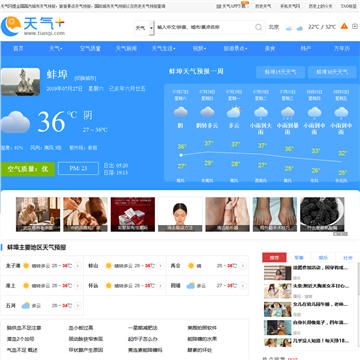Open 空气质量 in the navigation bar
The height and width of the screenshot is (360, 360).
pyautogui.click(x=90, y=49)
